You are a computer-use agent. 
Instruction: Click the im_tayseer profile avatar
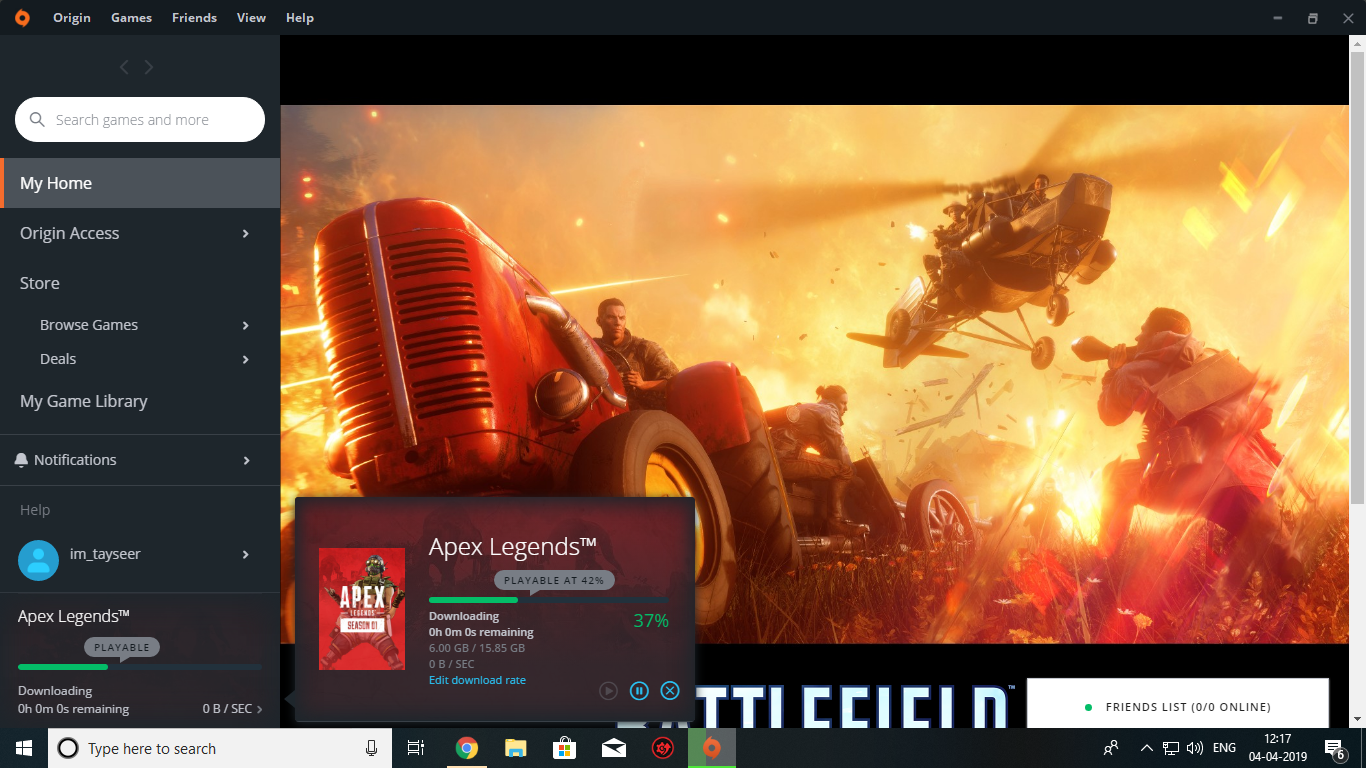pyautogui.click(x=38, y=560)
